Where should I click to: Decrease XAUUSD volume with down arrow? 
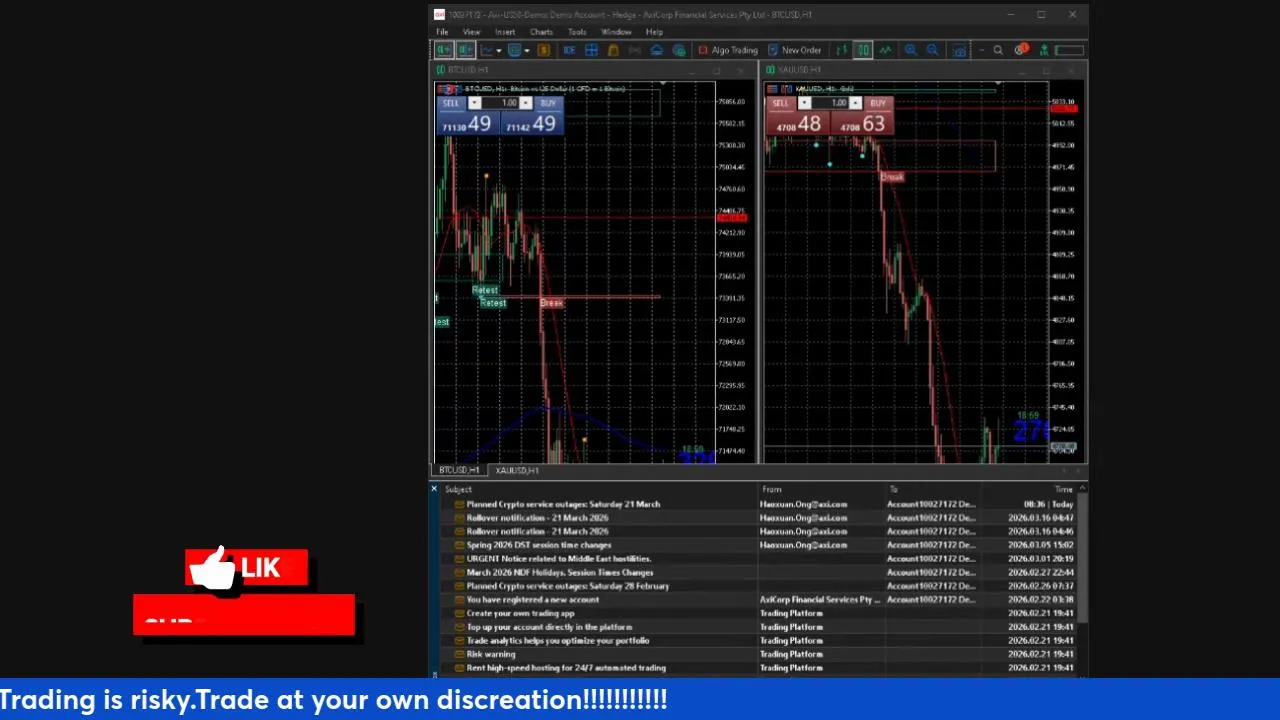(x=805, y=103)
